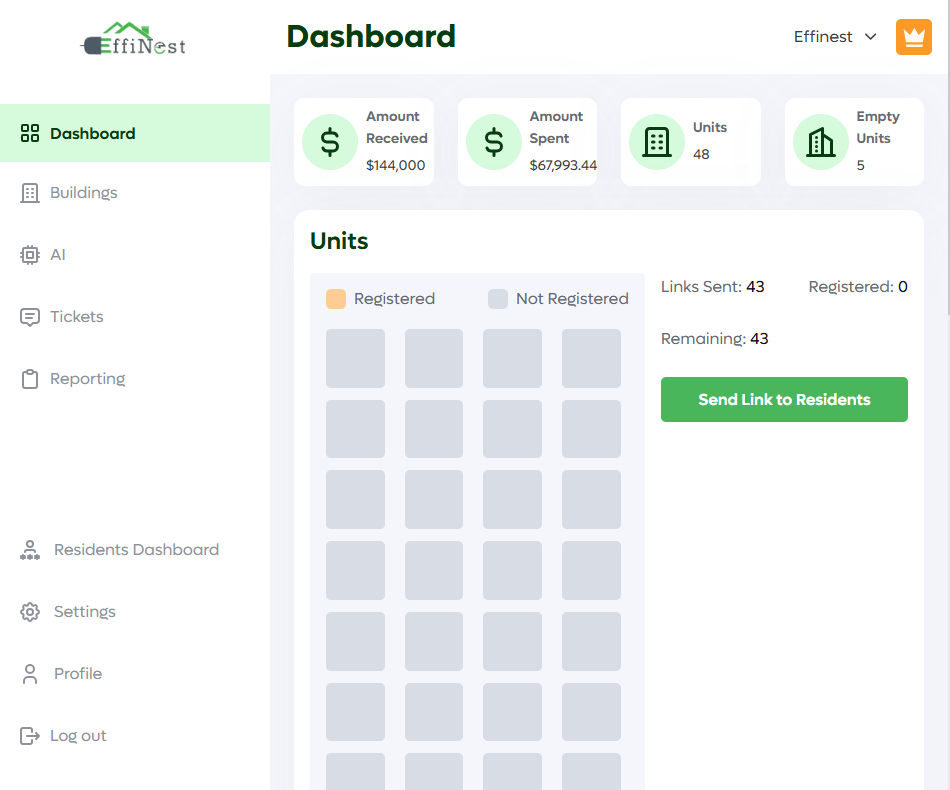950x790 pixels.
Task: Open Residents Dashboard
Action: 136,550
